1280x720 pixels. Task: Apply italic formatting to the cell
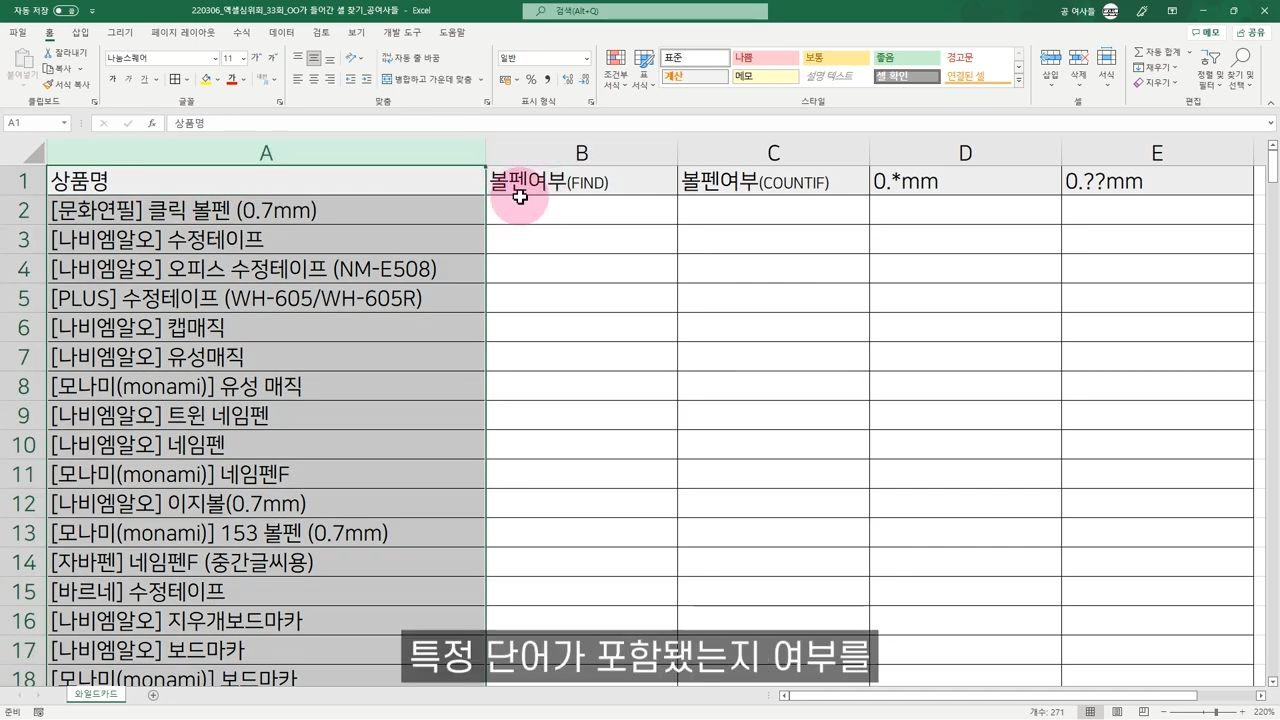[129, 79]
